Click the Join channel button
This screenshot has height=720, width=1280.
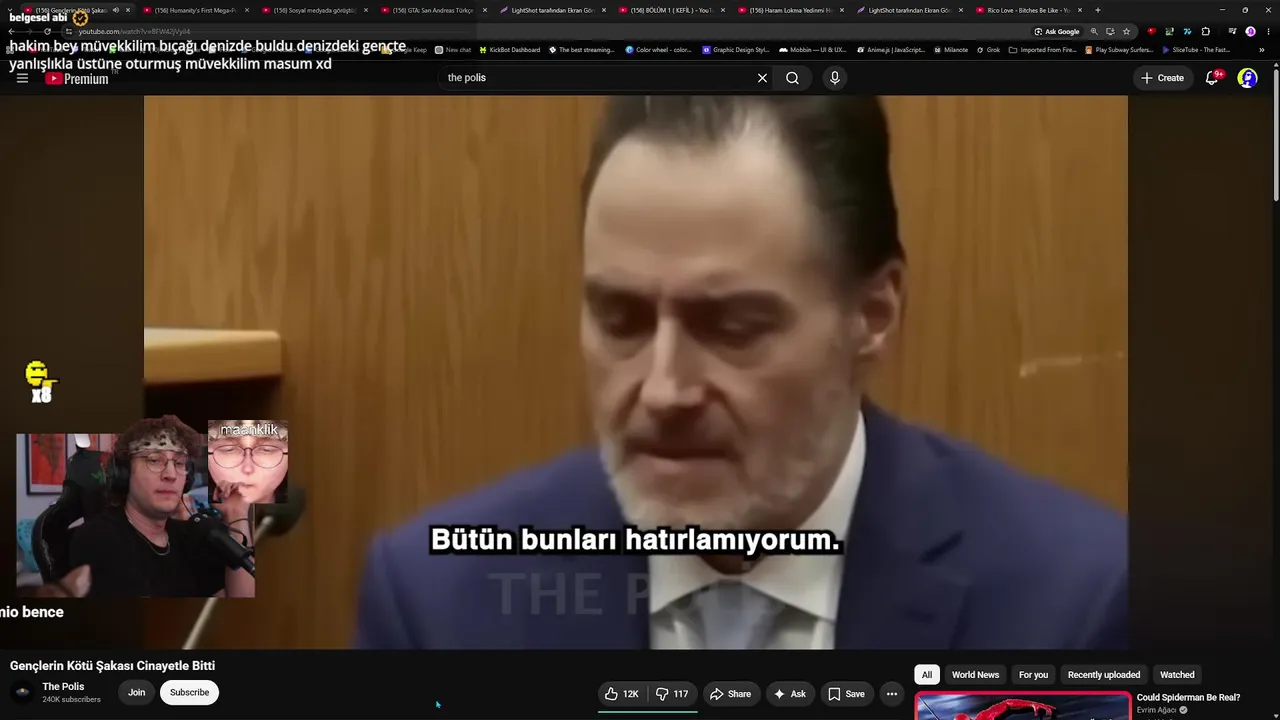[136, 692]
